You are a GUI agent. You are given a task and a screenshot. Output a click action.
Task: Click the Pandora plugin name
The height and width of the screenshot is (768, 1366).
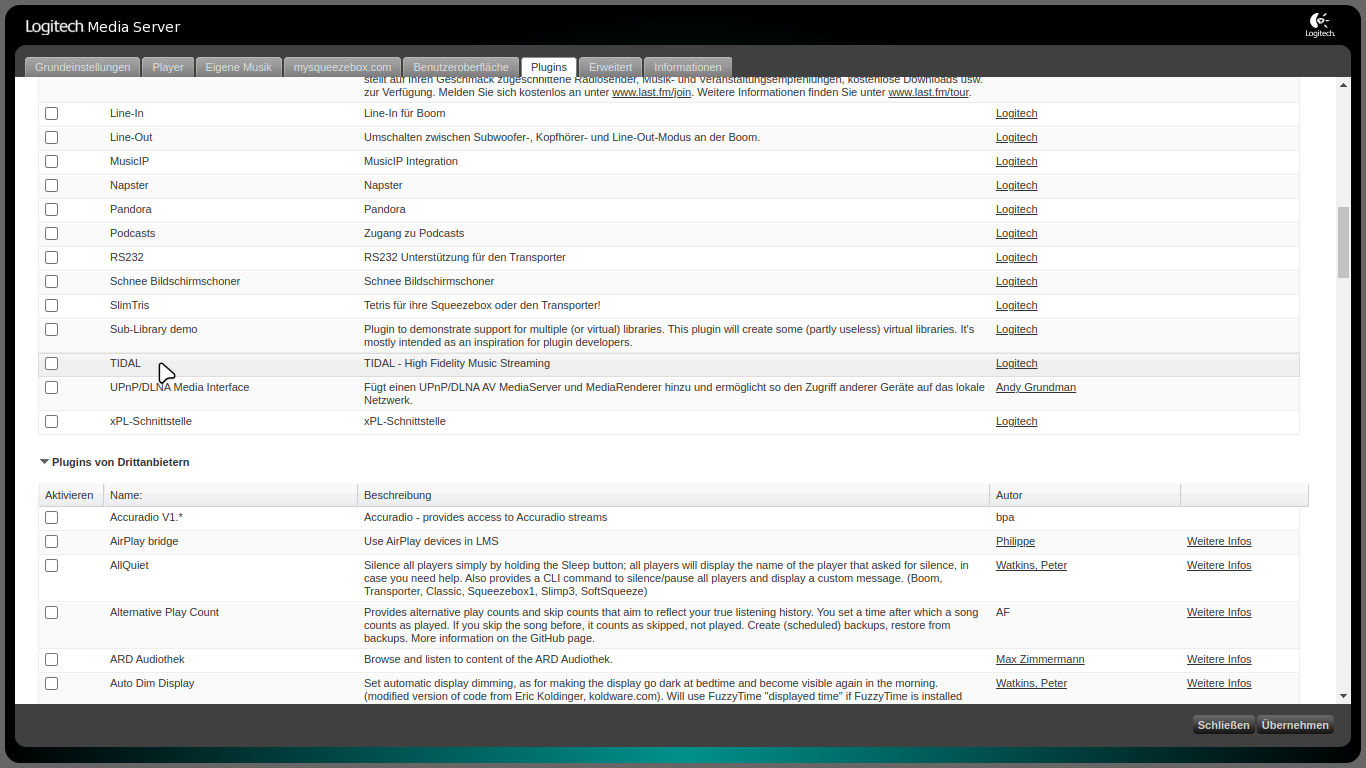[131, 209]
